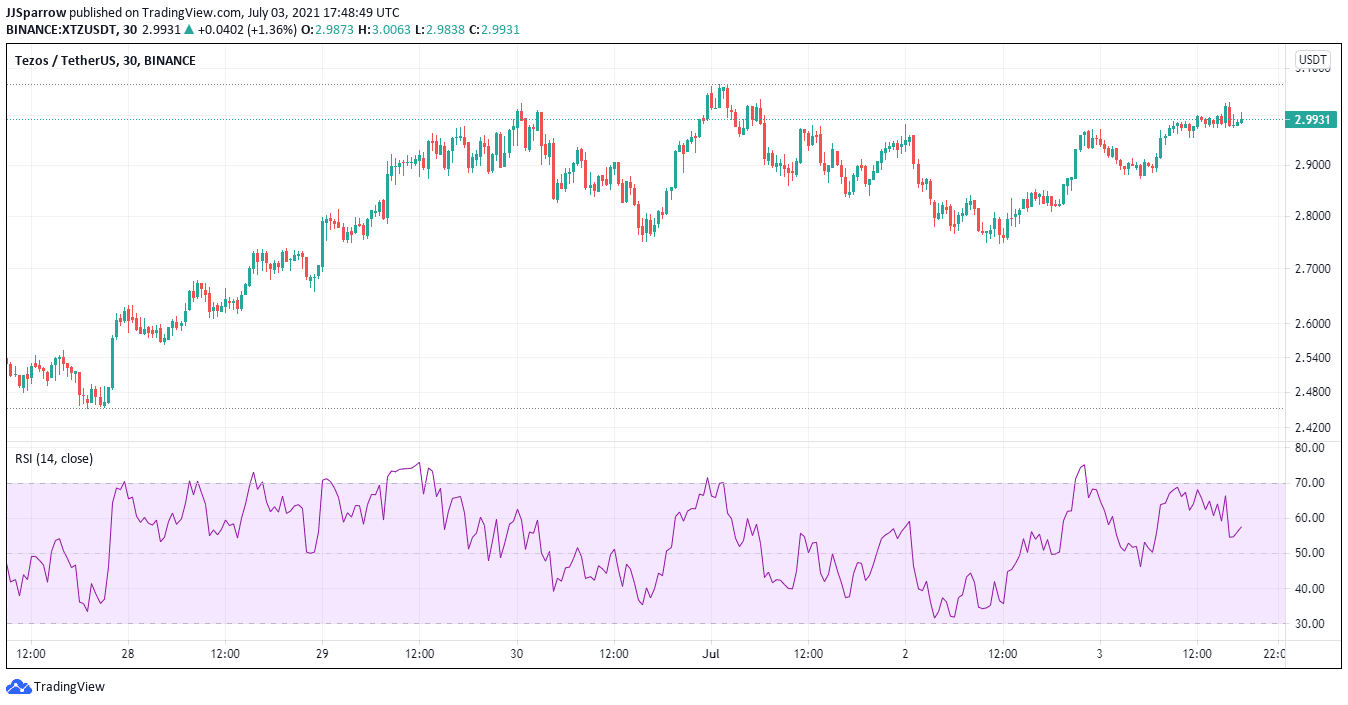
Task: Click the TradingView wordmark text
Action: (x=69, y=687)
